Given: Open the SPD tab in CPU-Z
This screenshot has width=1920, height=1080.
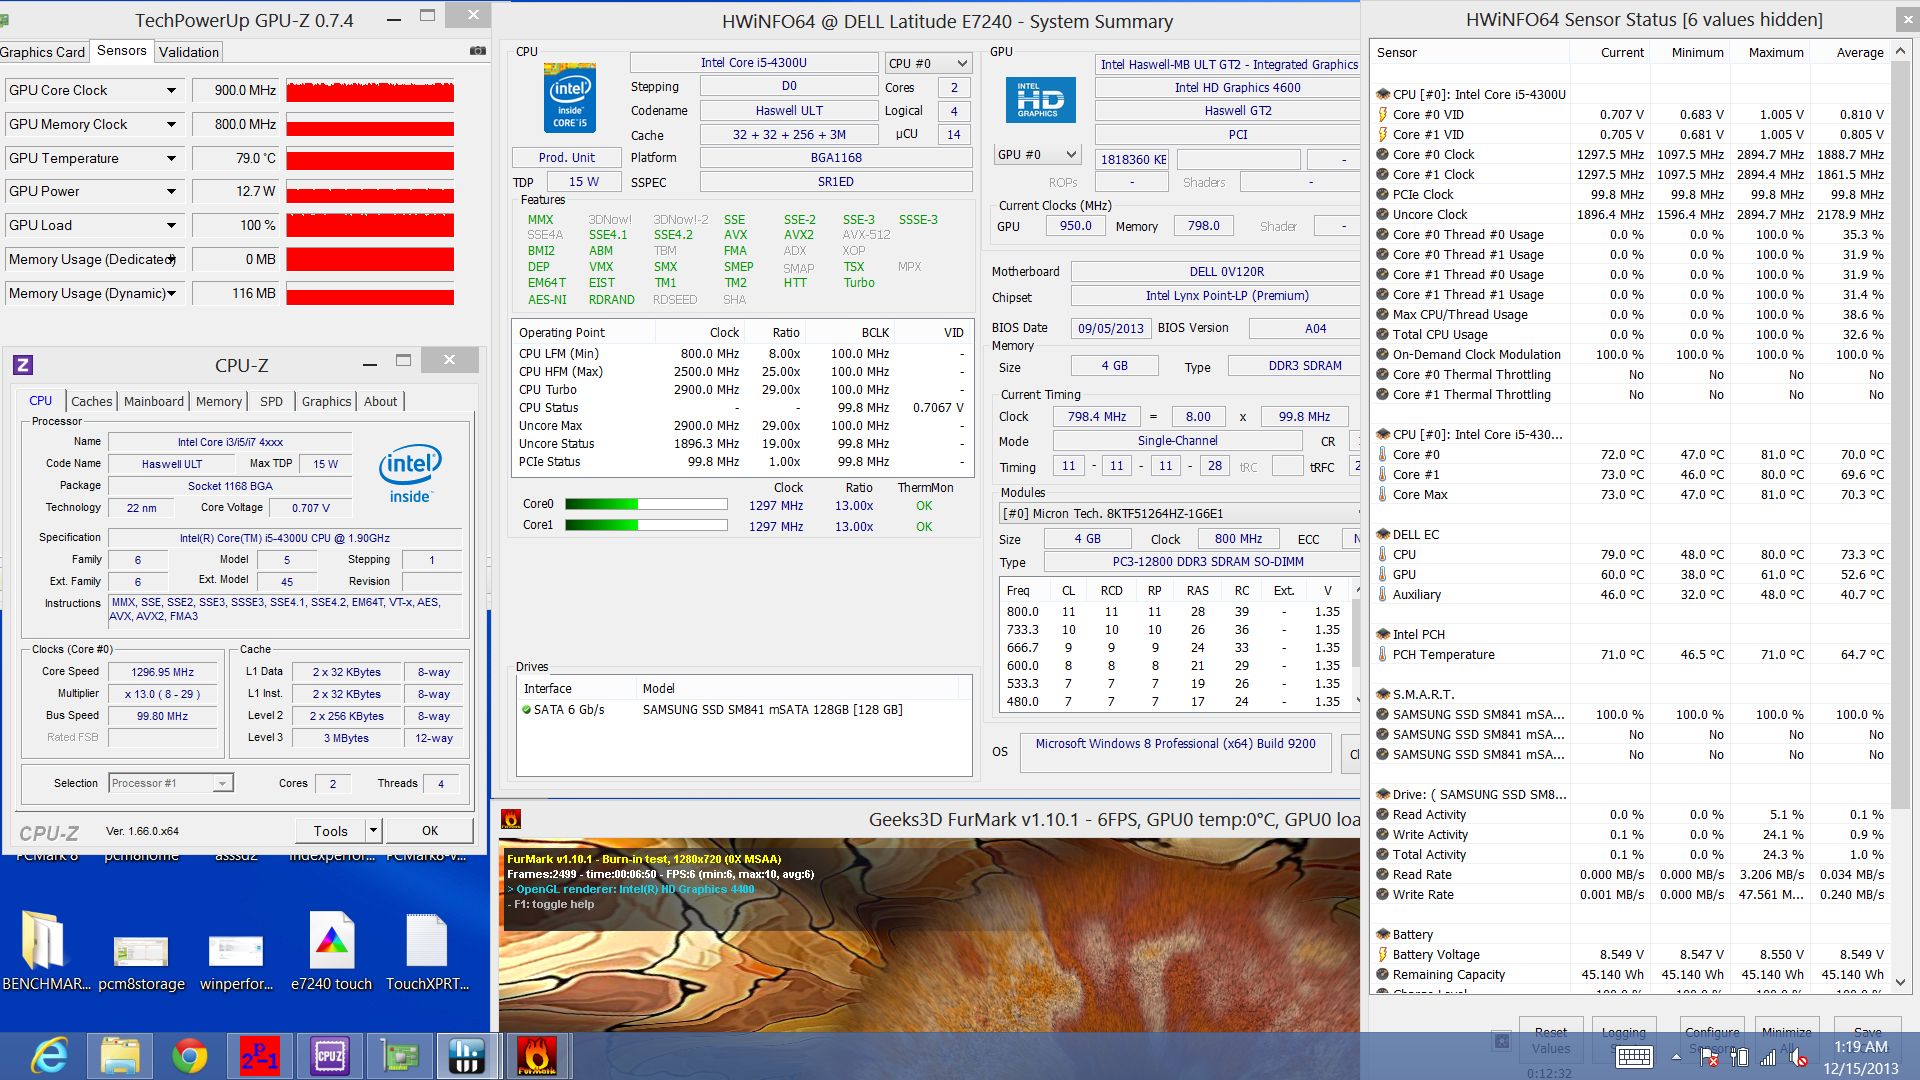Looking at the screenshot, I should [x=271, y=401].
